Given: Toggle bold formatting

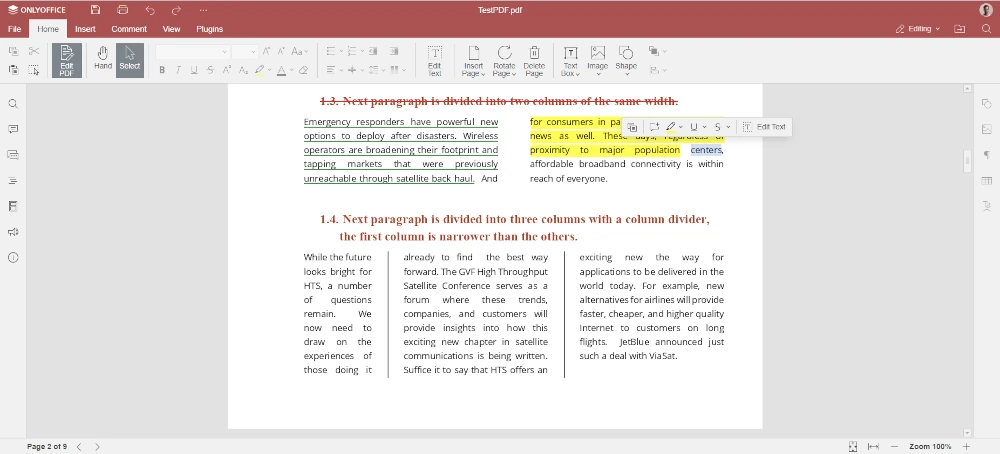Looking at the screenshot, I should pos(162,70).
